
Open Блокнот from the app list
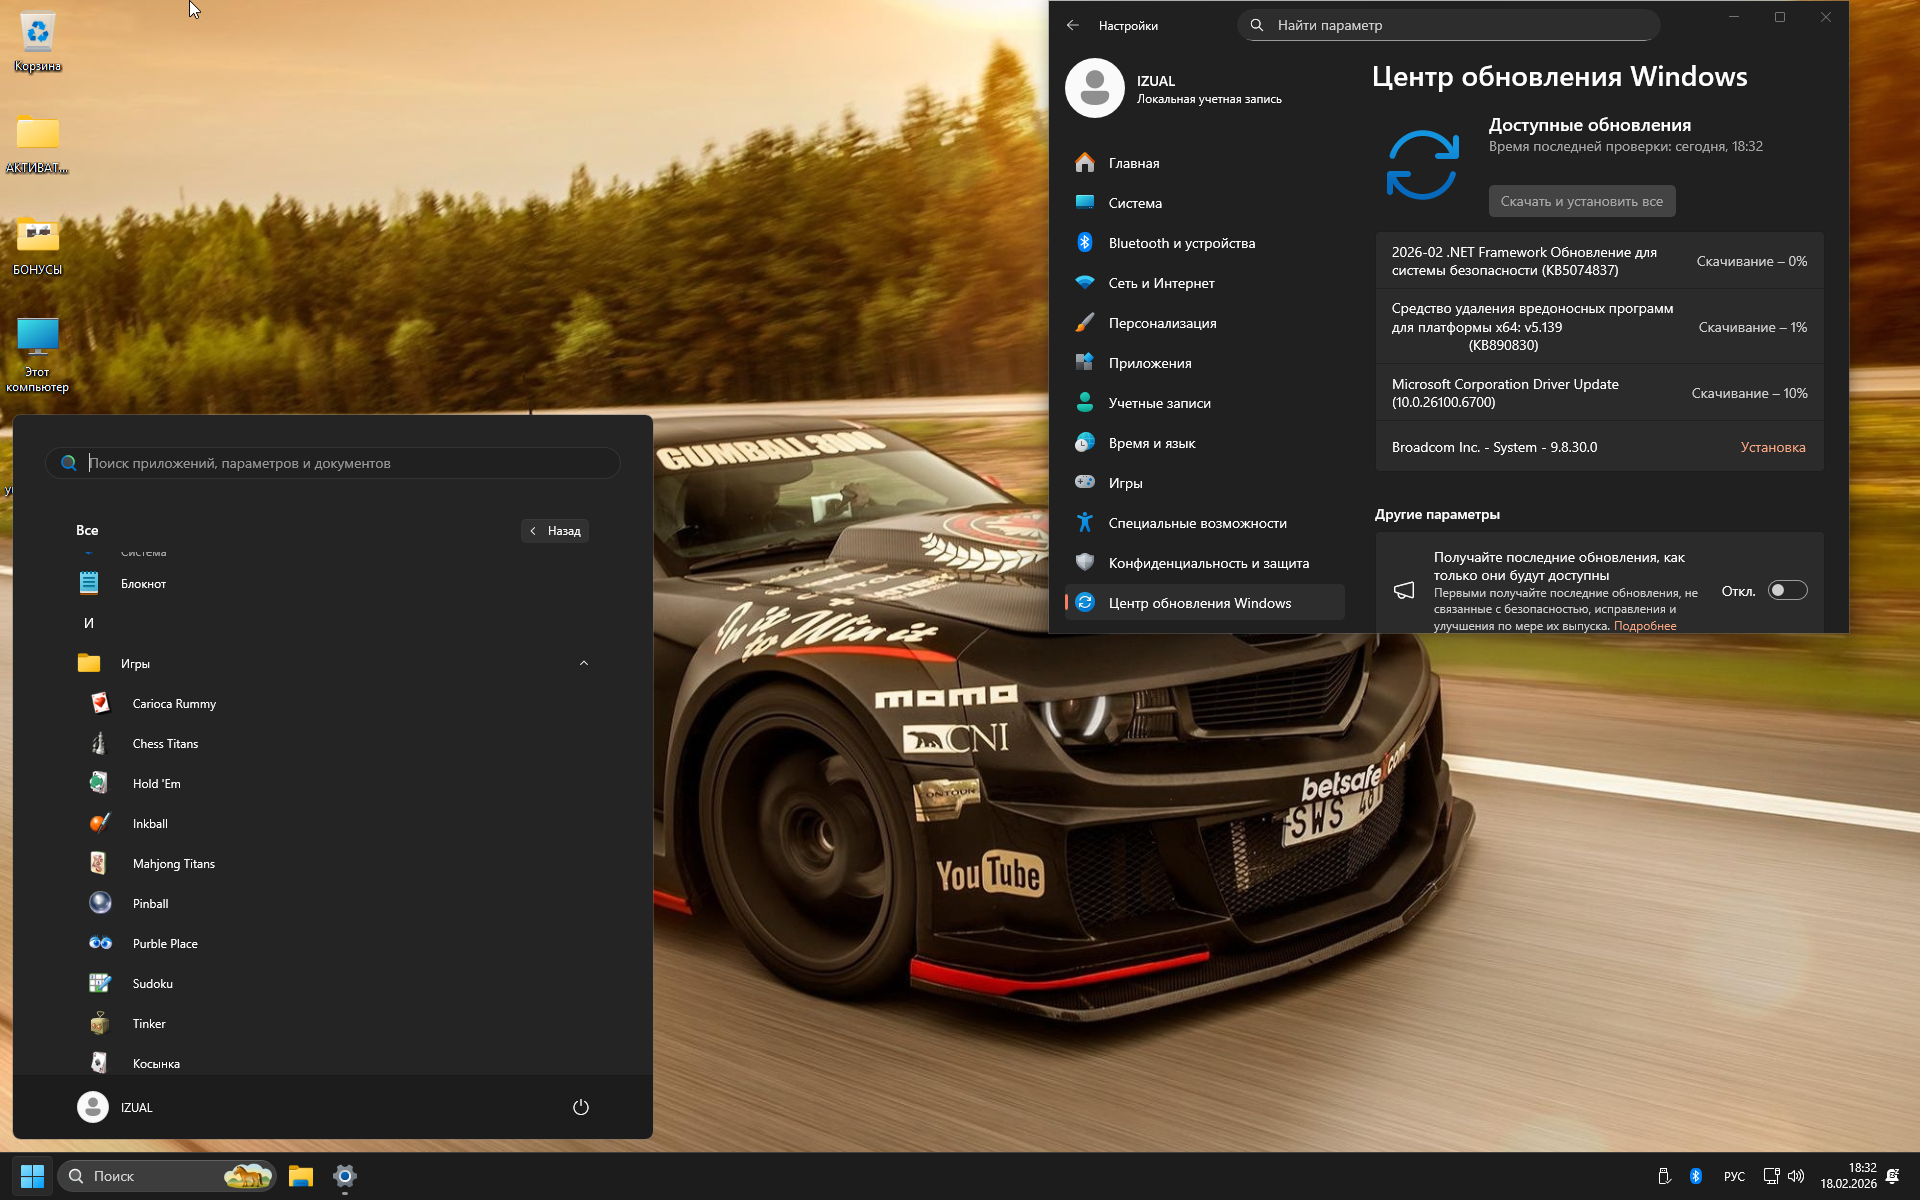point(143,584)
